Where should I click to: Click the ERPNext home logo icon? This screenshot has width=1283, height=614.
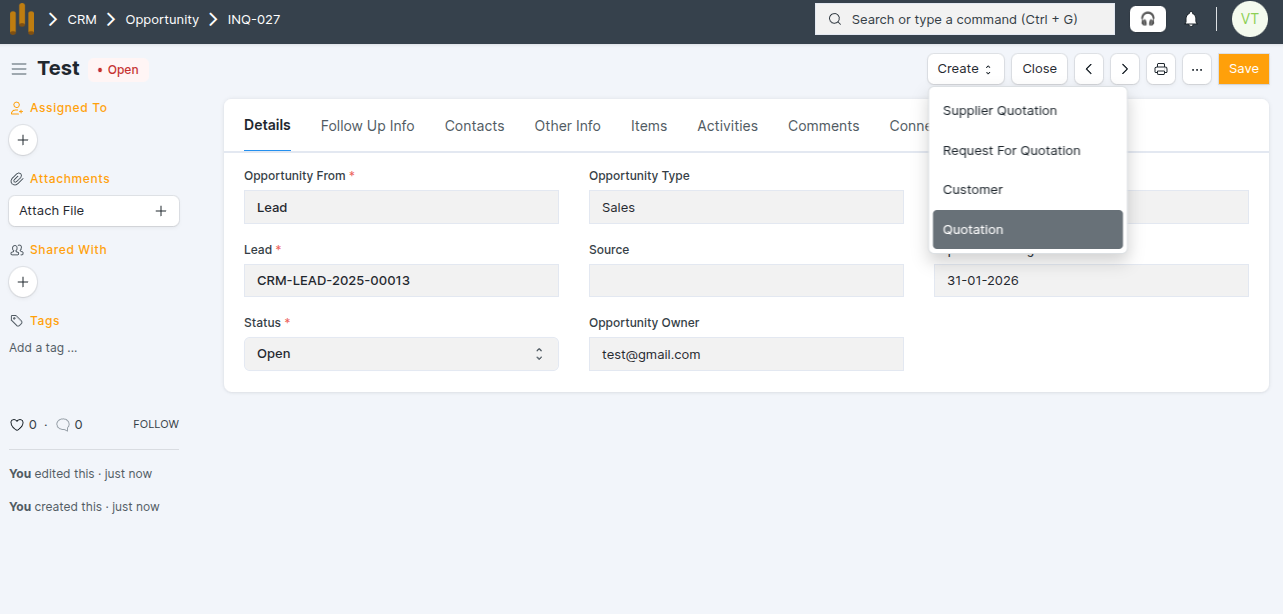coord(22,19)
